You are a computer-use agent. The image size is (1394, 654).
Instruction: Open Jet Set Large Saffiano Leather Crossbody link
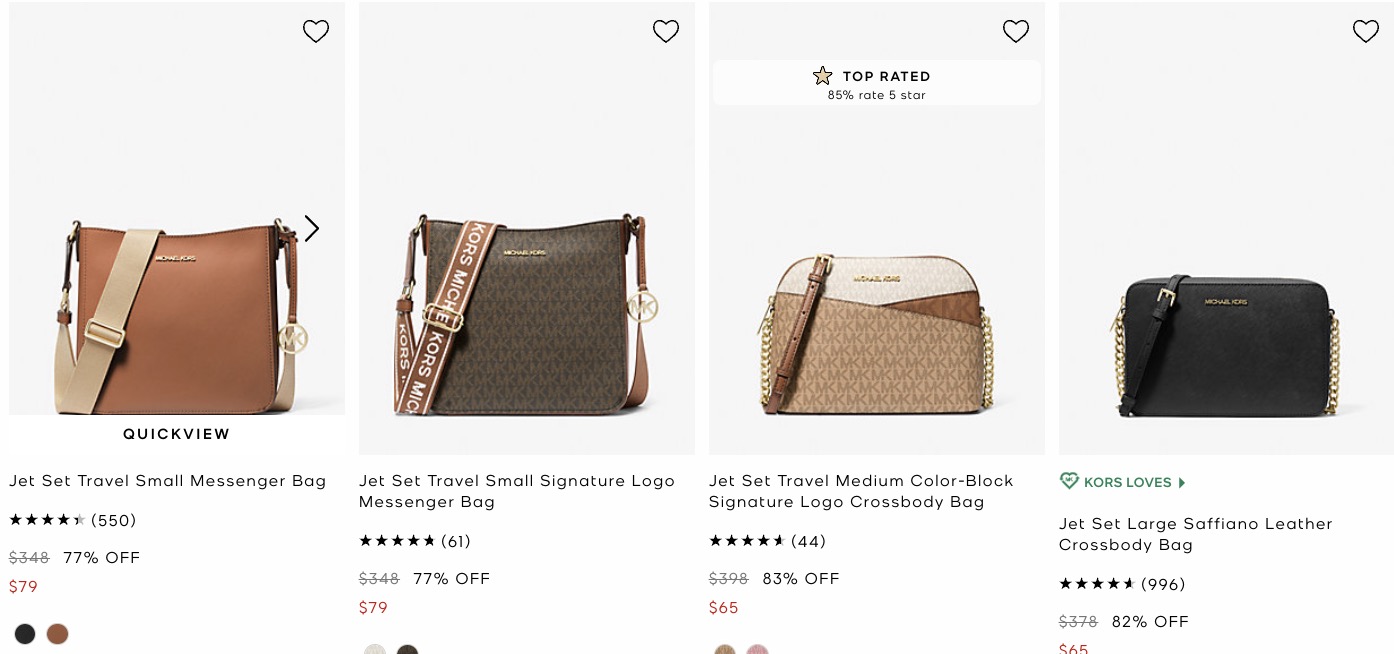1195,534
